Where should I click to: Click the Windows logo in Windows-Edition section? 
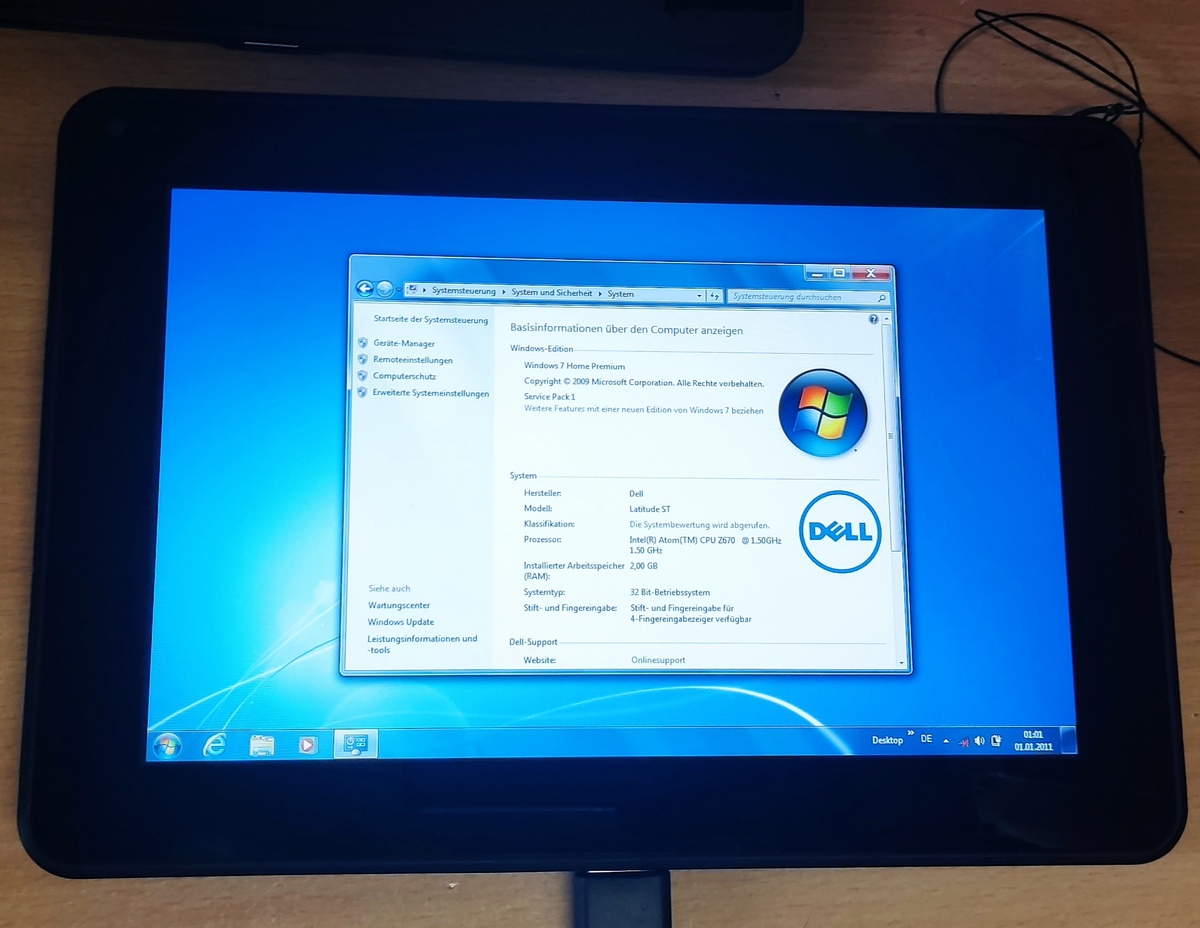pyautogui.click(x=822, y=412)
